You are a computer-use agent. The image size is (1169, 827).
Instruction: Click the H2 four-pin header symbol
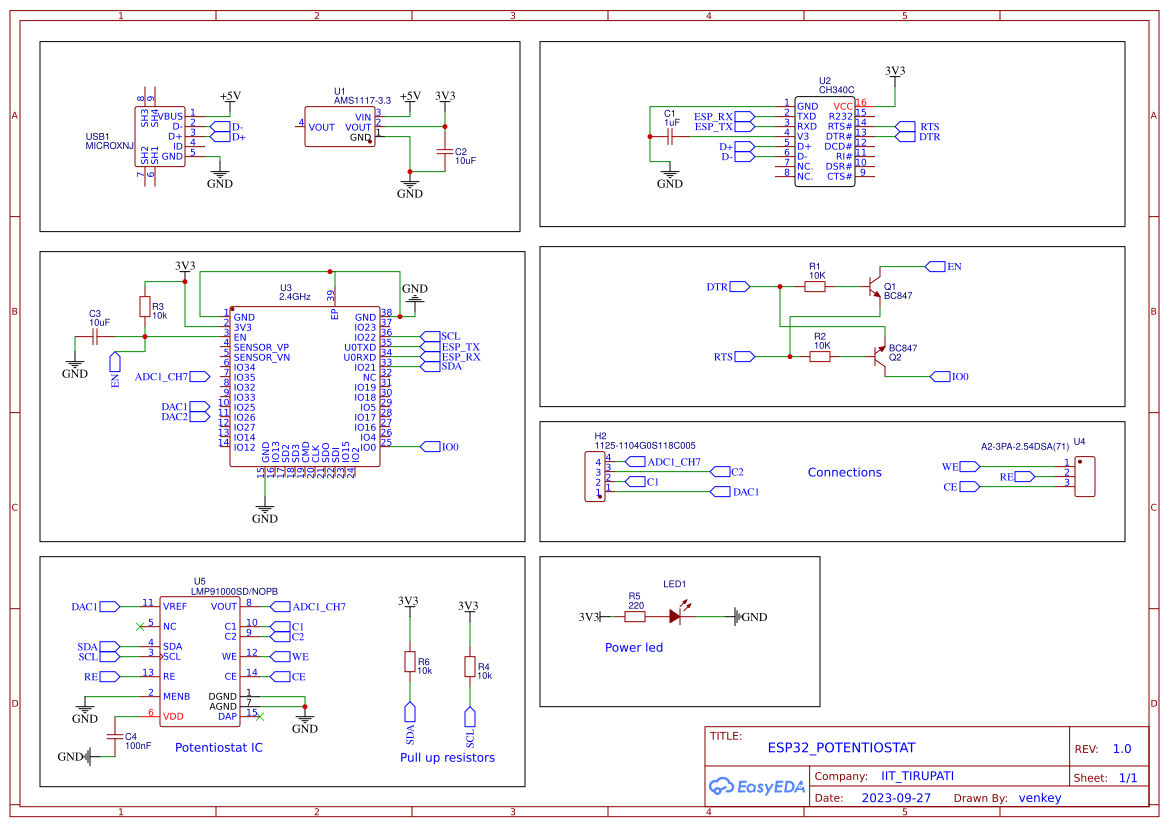[x=595, y=477]
